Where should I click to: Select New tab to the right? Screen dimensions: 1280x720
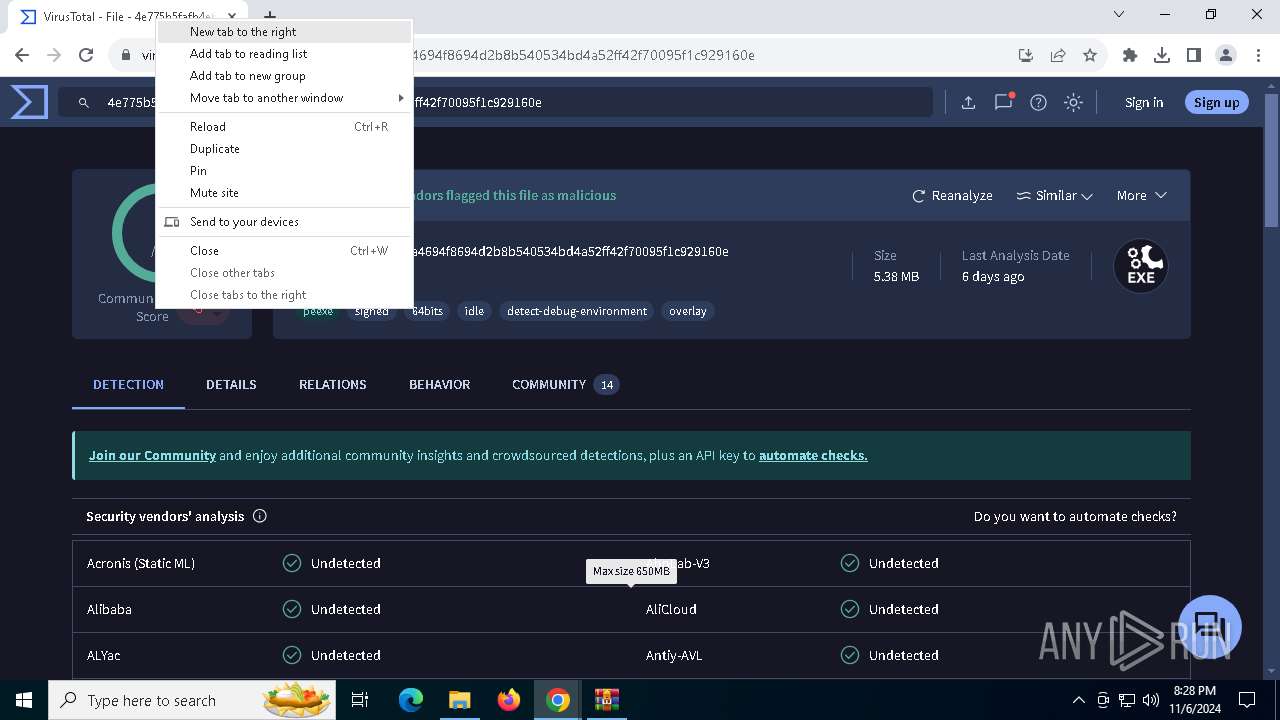tap(285, 32)
